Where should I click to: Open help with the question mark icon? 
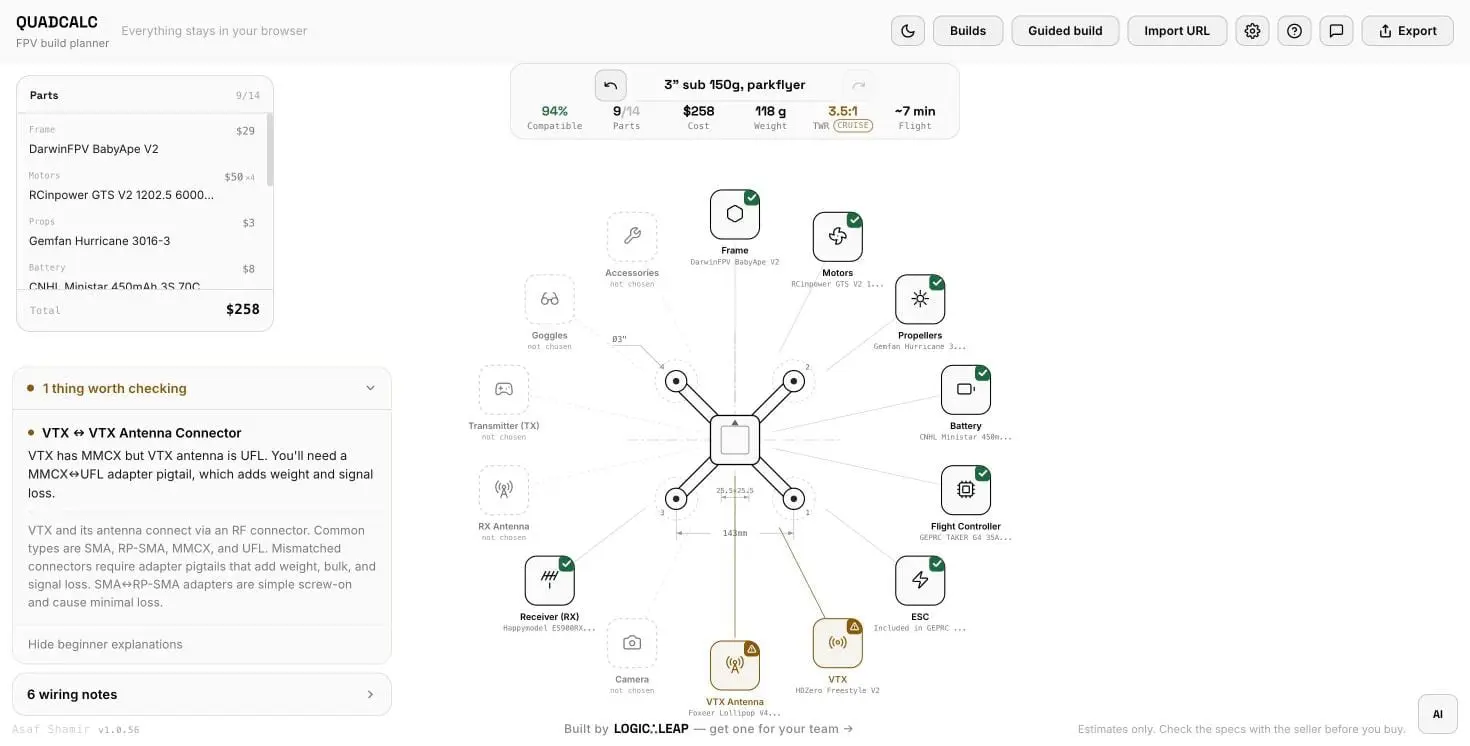(1294, 31)
